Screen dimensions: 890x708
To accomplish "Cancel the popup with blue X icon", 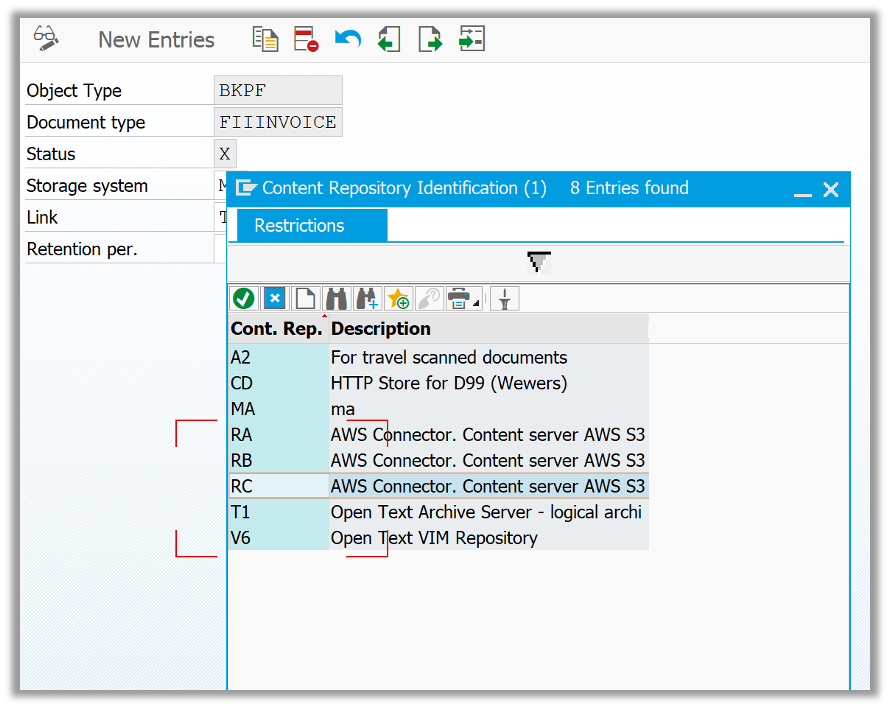I will click(275, 298).
